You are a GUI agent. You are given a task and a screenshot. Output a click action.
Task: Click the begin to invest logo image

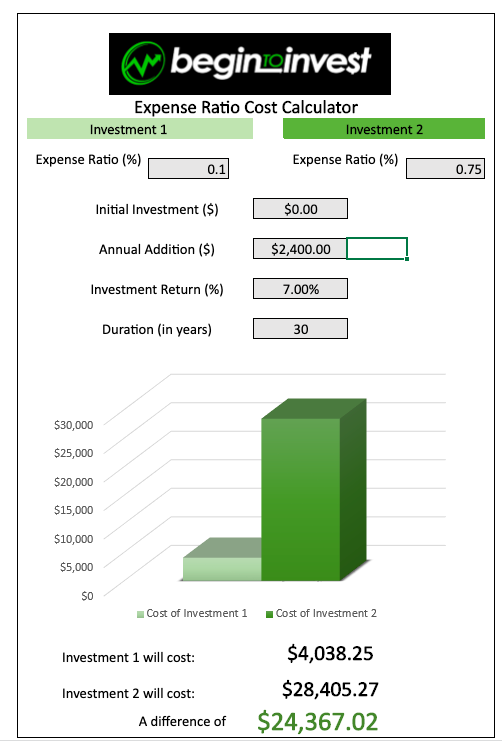(x=250, y=63)
